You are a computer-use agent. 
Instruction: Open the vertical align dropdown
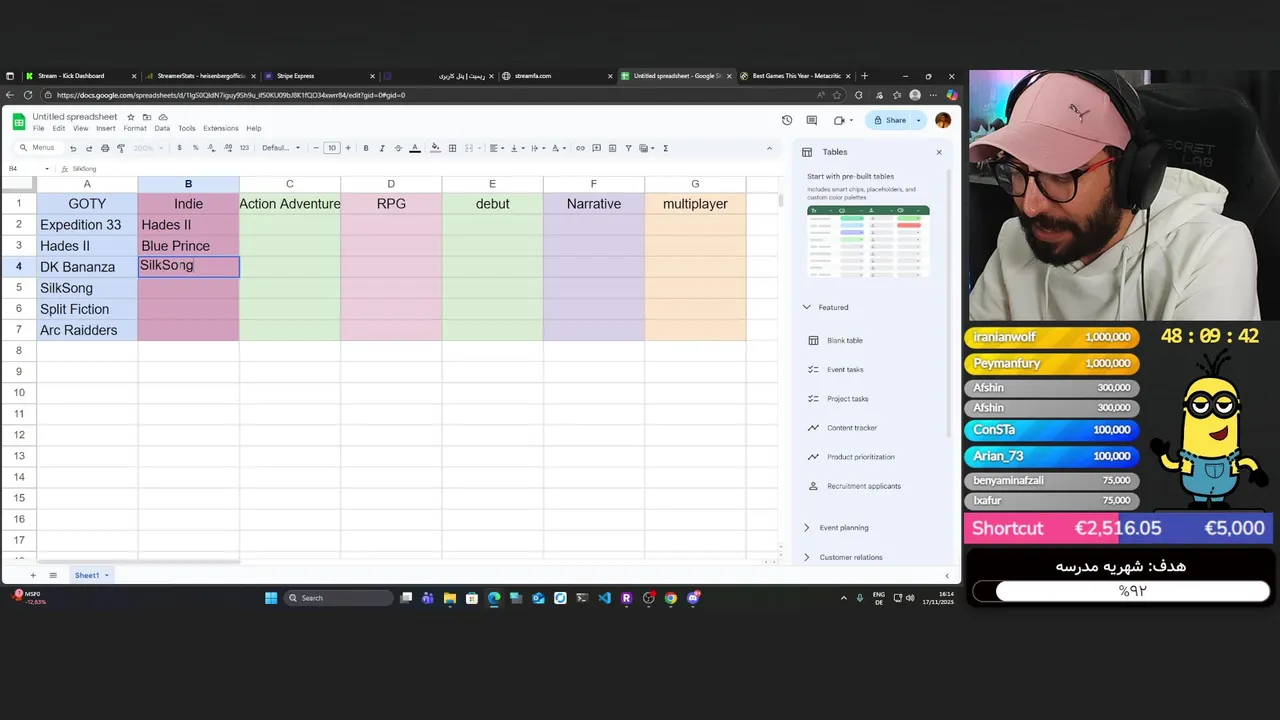(517, 148)
